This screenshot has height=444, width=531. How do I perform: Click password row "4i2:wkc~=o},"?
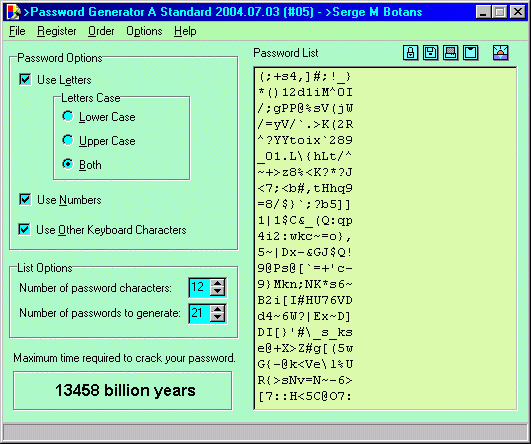click(x=305, y=236)
